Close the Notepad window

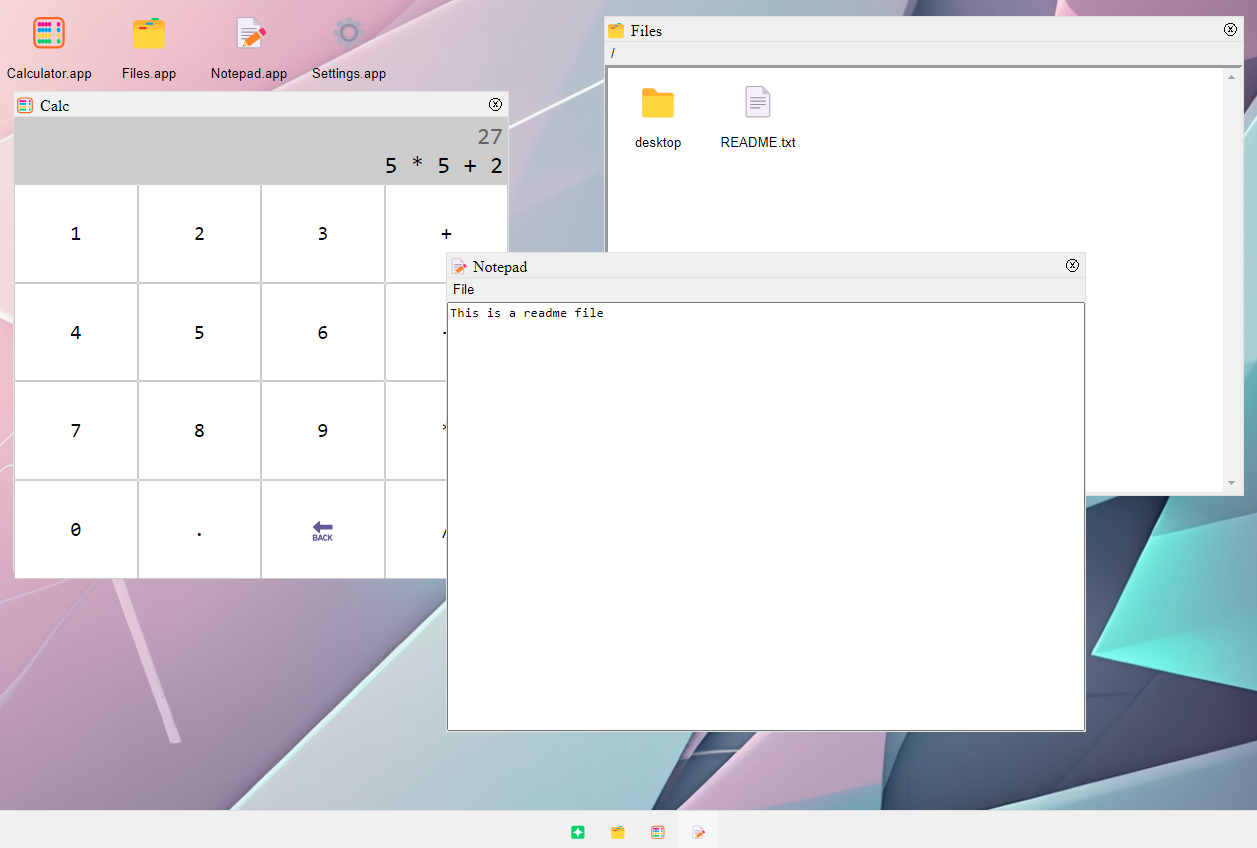[x=1072, y=265]
